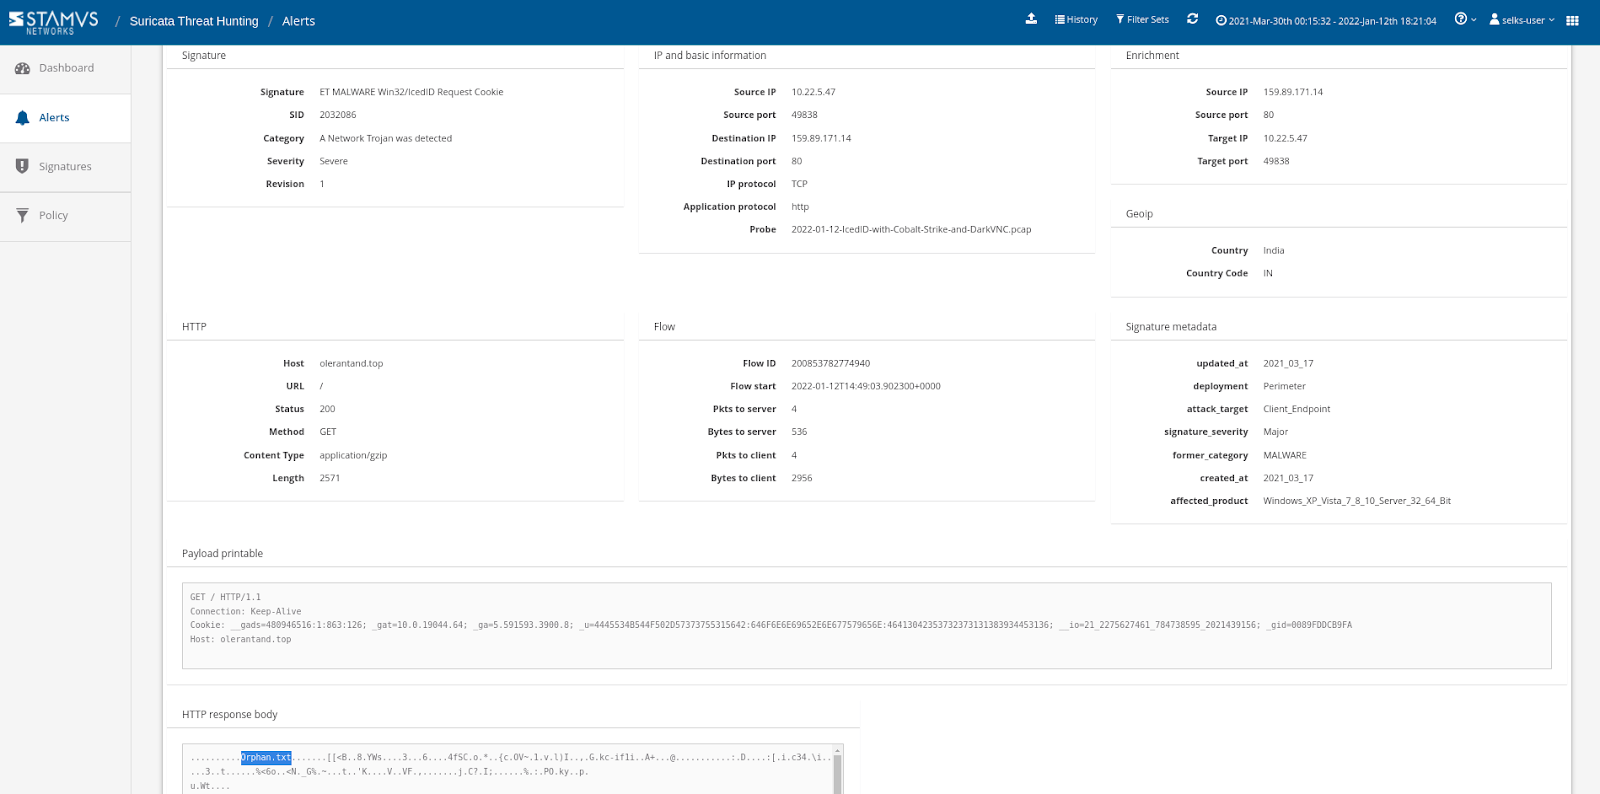Click the Policy filter icon
Viewport: 1600px width, 794px height.
click(x=22, y=215)
